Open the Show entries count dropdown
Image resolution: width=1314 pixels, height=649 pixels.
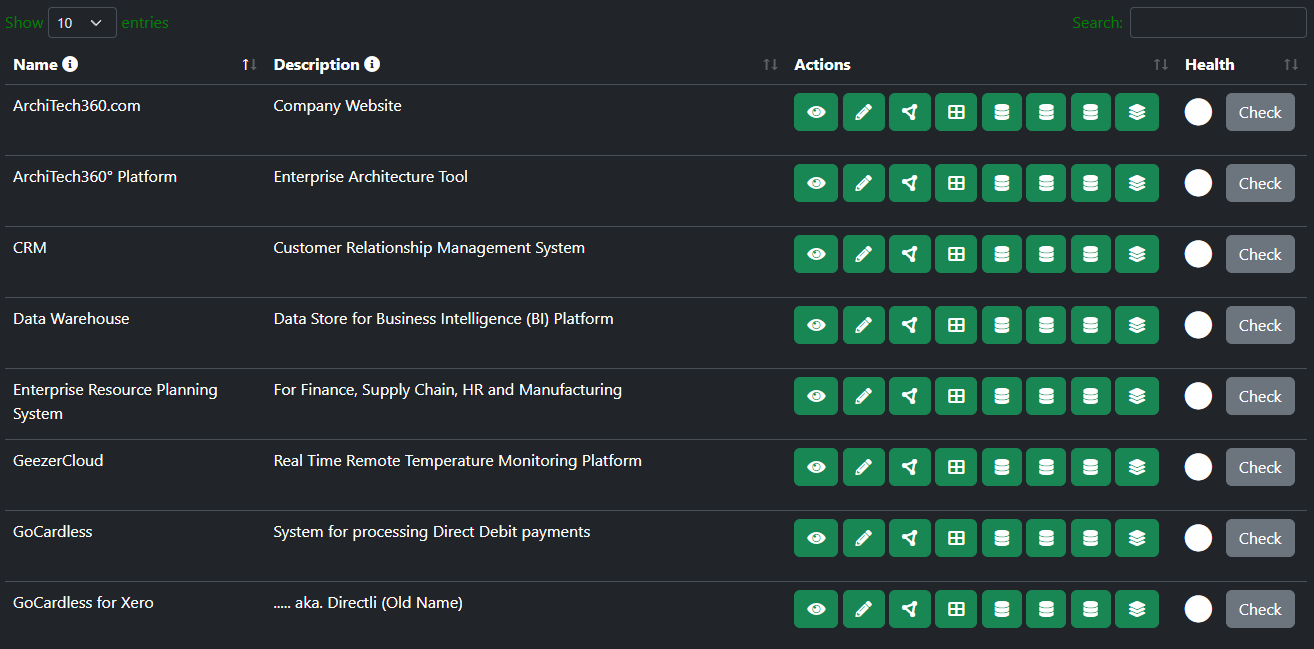82,22
